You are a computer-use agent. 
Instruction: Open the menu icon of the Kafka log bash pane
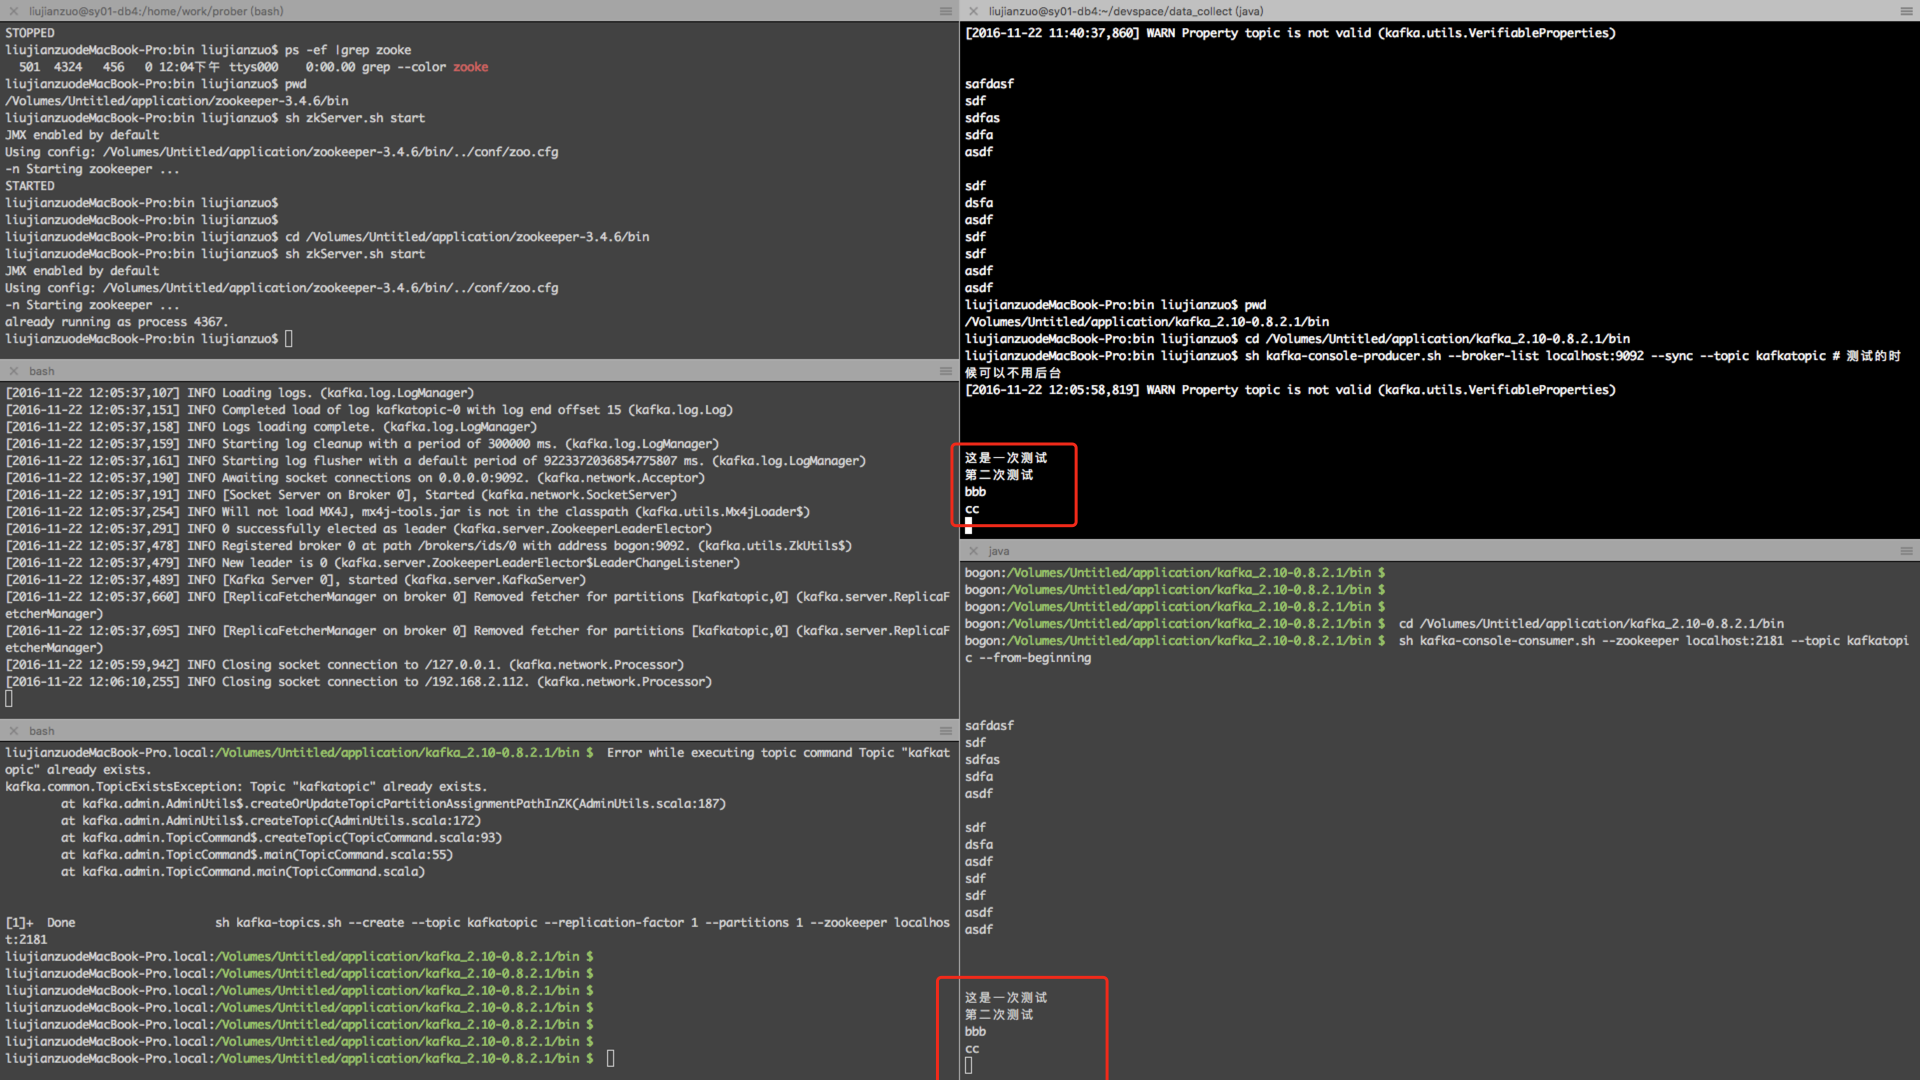[945, 371]
